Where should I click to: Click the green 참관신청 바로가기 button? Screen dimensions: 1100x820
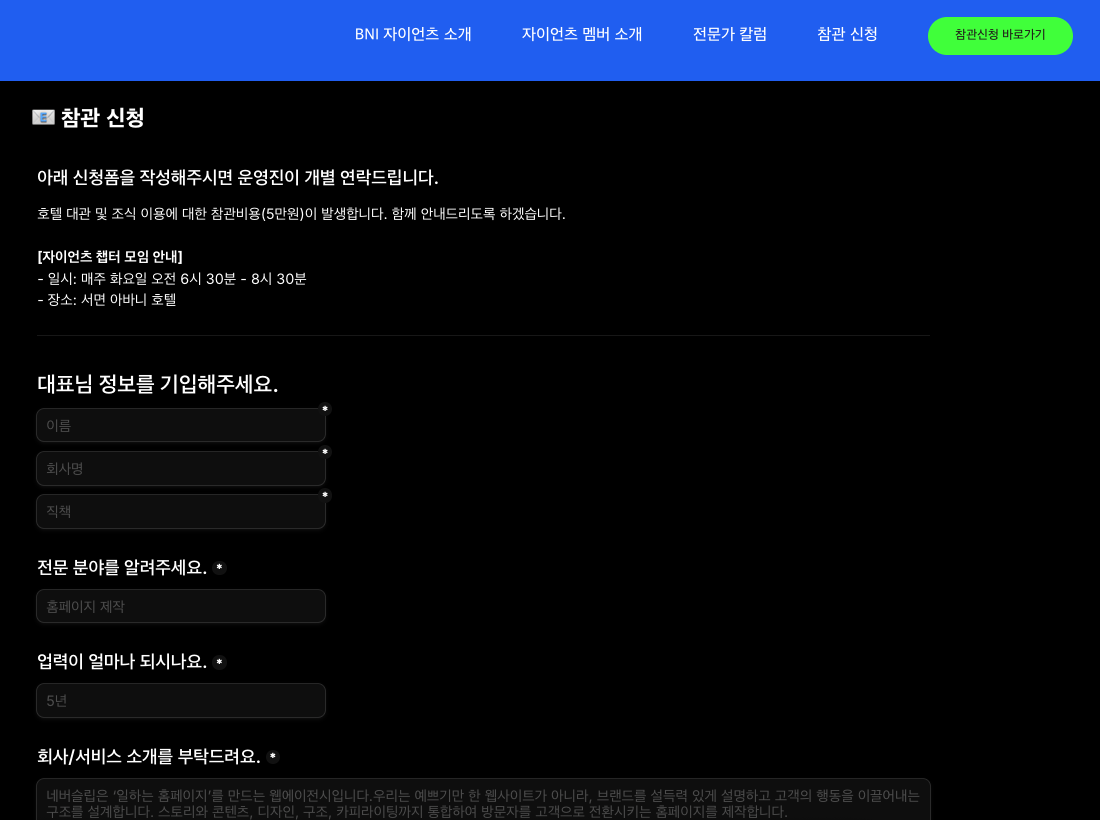point(1000,35)
